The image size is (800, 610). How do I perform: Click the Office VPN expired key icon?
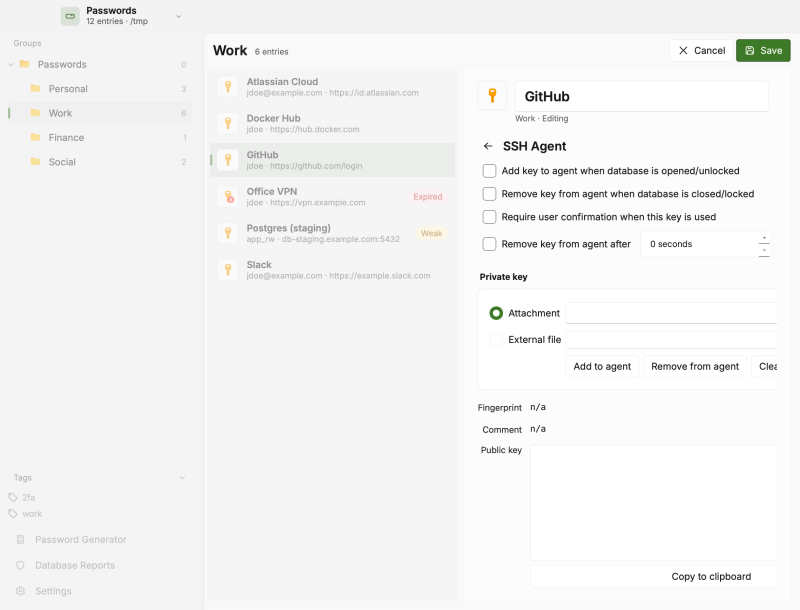[x=228, y=196]
